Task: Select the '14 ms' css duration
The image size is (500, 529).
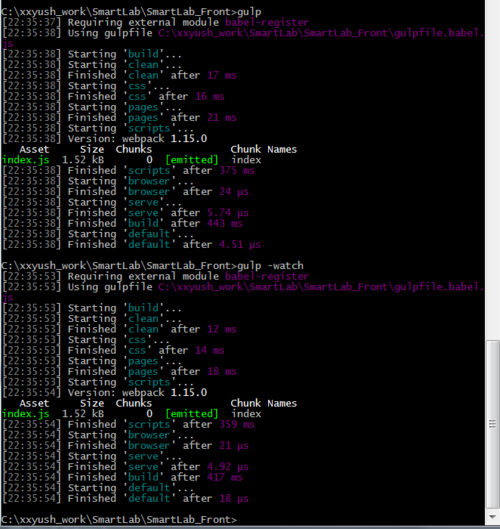Action: point(210,350)
